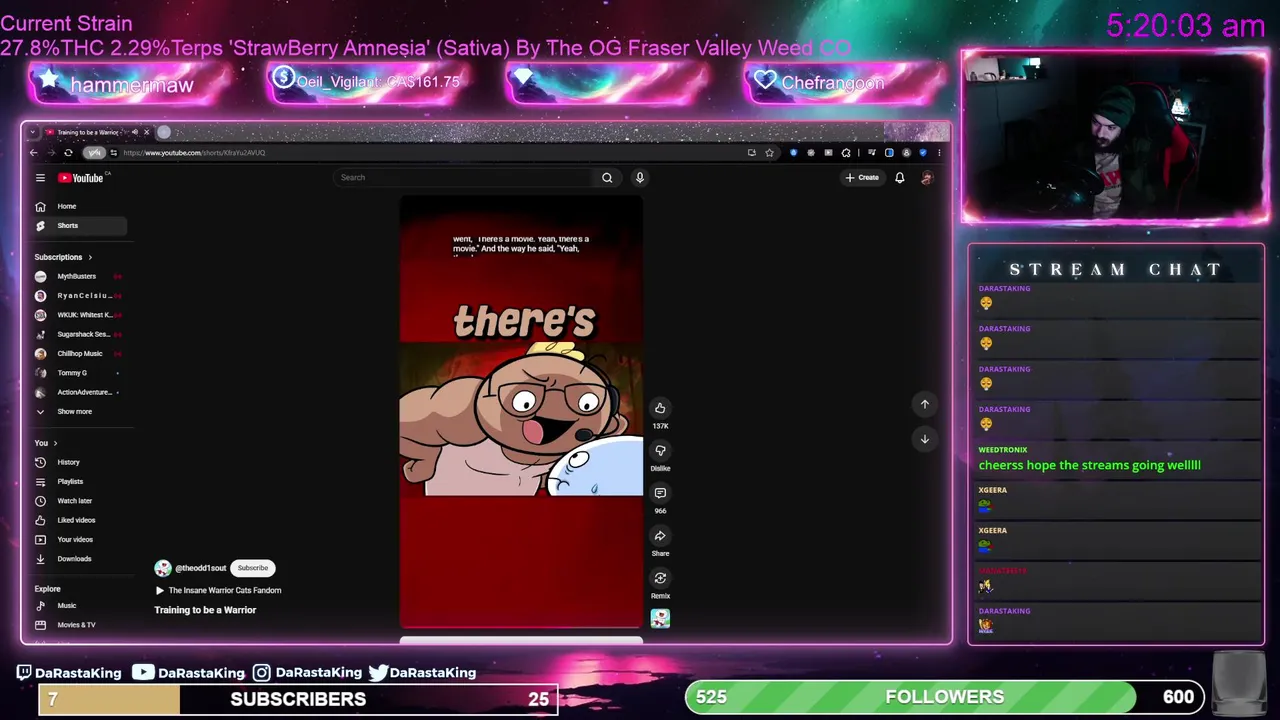Screen dimensions: 1280x720
Task: Open History in sidebar
Action: coord(78,462)
